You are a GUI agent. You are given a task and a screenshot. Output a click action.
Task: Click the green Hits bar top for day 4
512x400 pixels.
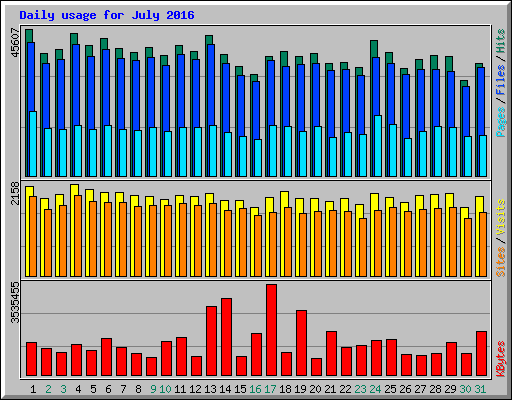pyautogui.click(x=74, y=39)
